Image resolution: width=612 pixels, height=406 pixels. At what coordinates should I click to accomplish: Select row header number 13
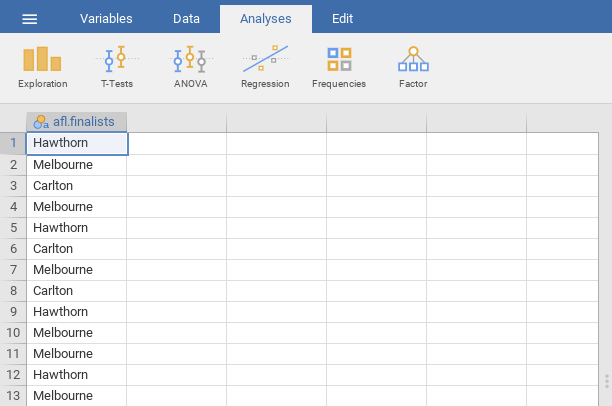click(13, 395)
